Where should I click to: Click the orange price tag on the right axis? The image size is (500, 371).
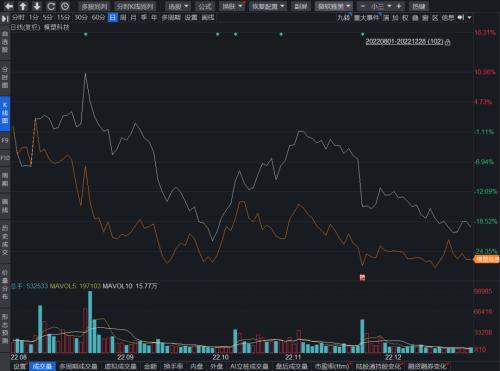point(487,259)
